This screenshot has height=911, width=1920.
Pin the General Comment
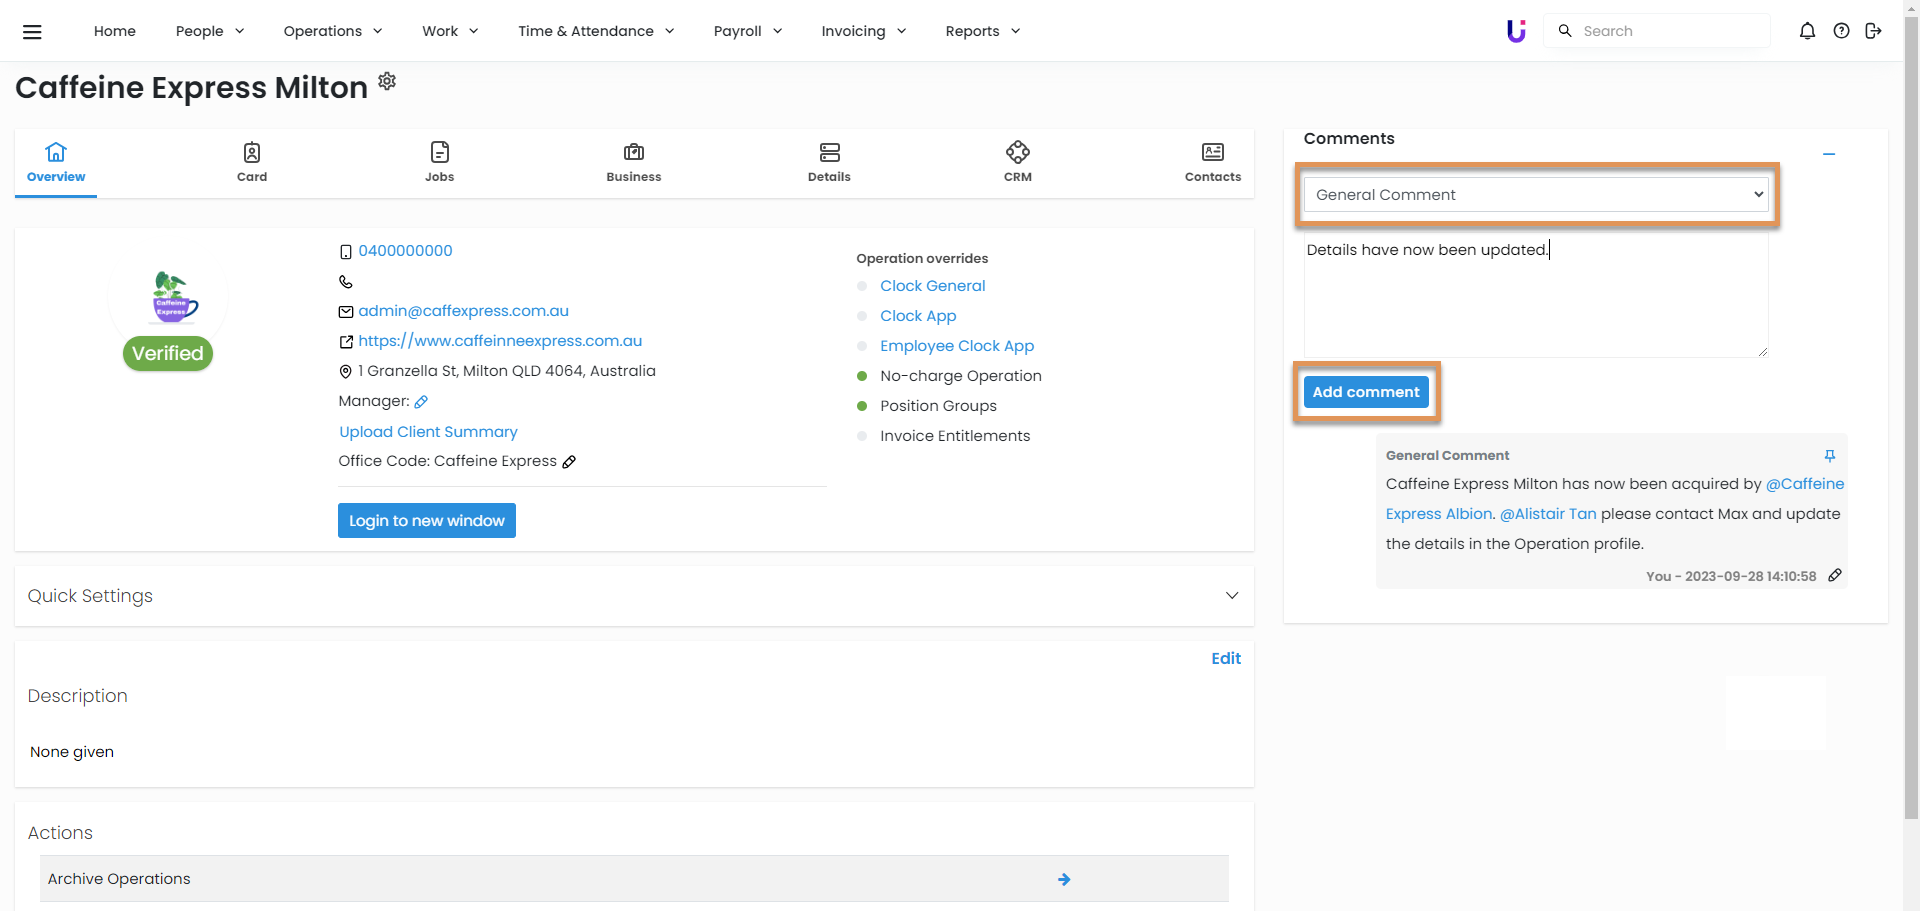[x=1829, y=456]
